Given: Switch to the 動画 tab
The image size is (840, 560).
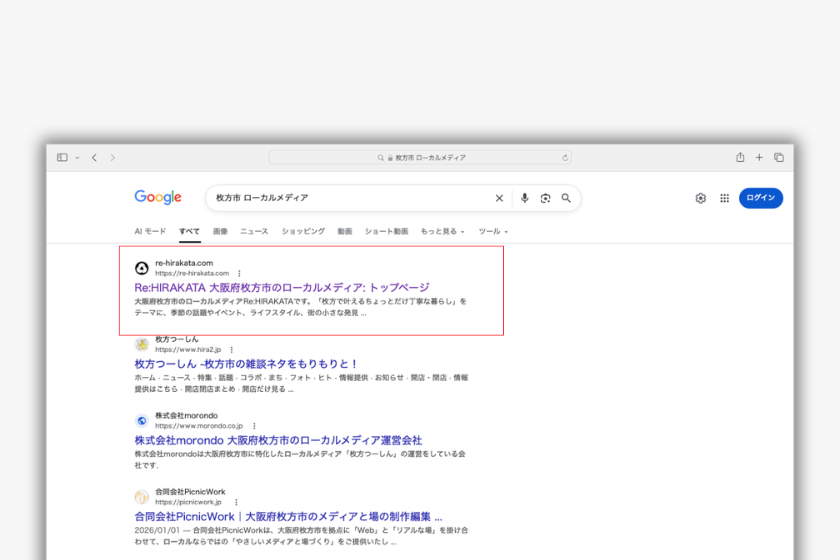Looking at the screenshot, I should (x=345, y=232).
